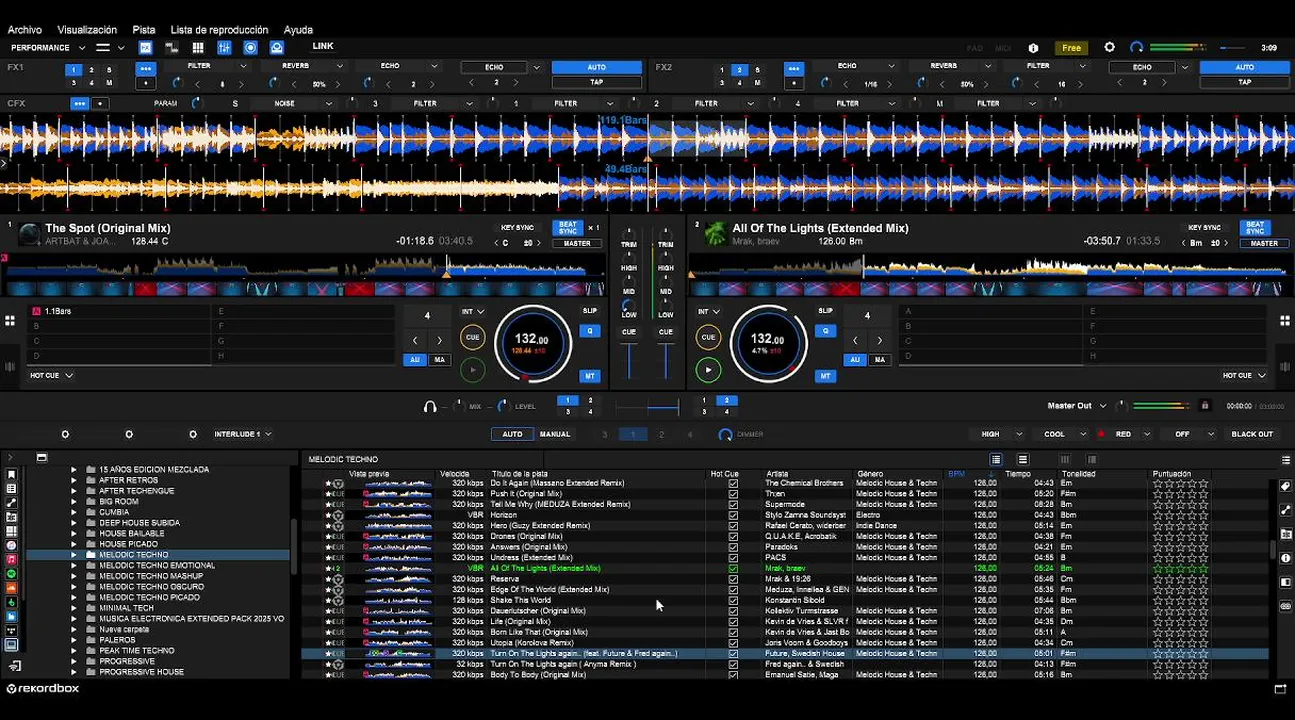Toggle BEAT SYNC on deck 1
The image size is (1295, 720).
[568, 228]
